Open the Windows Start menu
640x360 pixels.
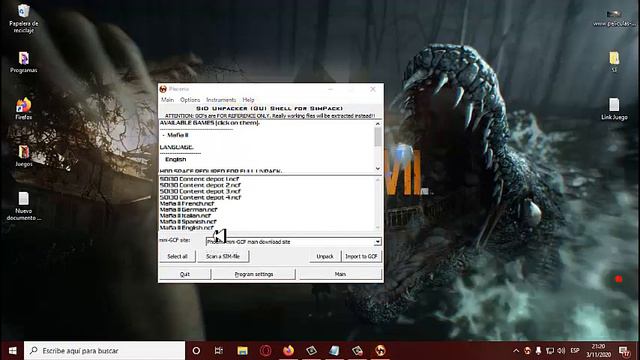pos(12,351)
